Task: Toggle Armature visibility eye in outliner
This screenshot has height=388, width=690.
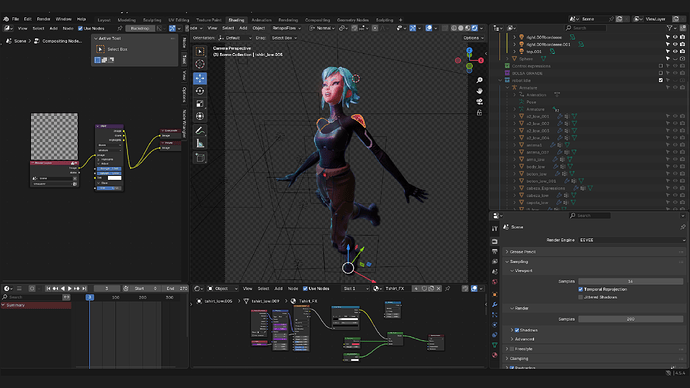Action: [675, 88]
